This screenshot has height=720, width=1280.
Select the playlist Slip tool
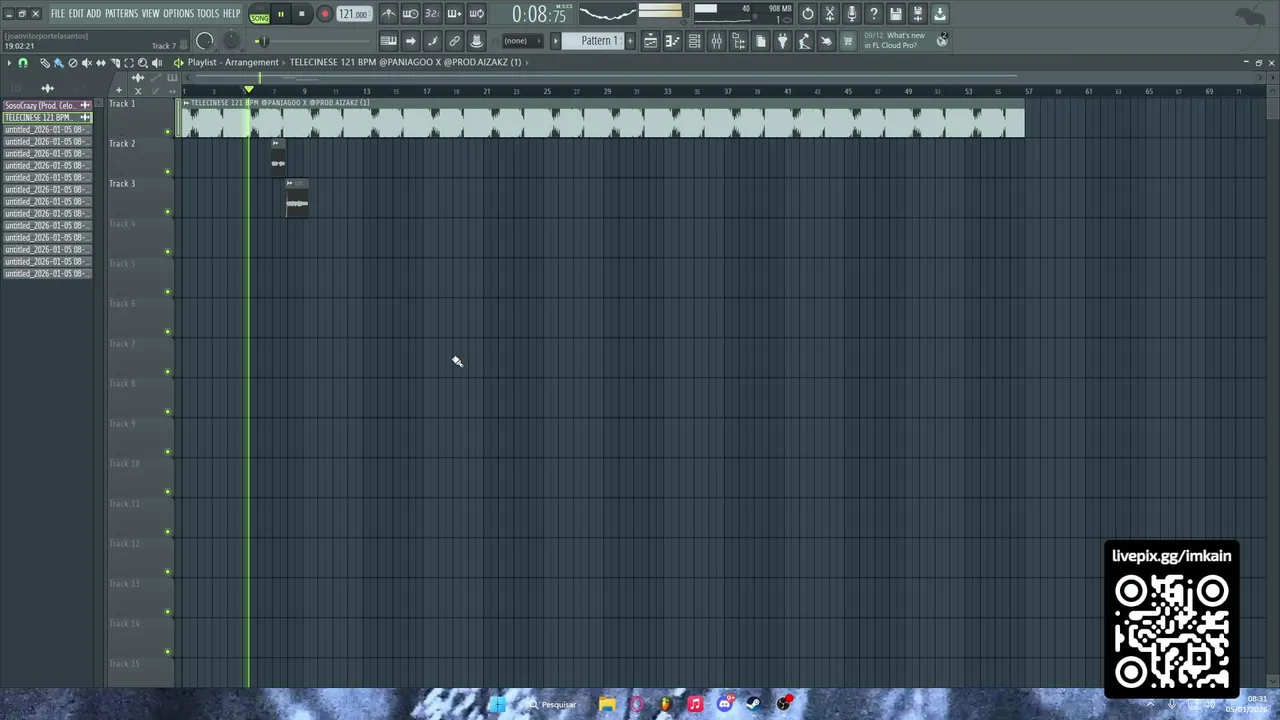point(100,62)
